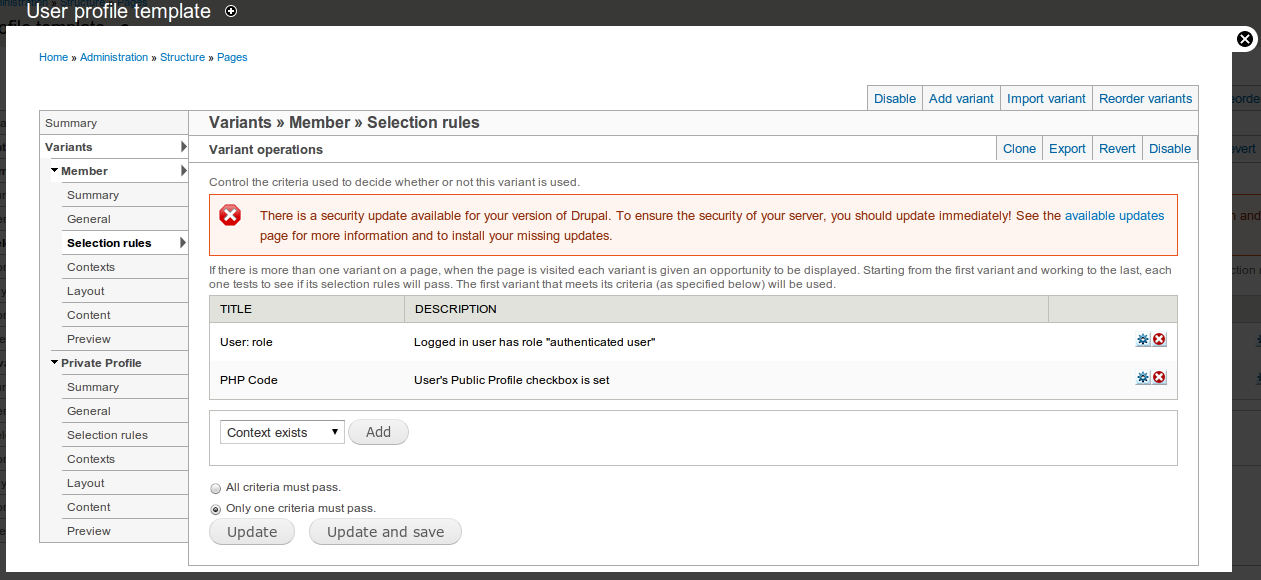The width and height of the screenshot is (1261, 580).
Task: Delete the User: role selection rule
Action: point(1159,340)
